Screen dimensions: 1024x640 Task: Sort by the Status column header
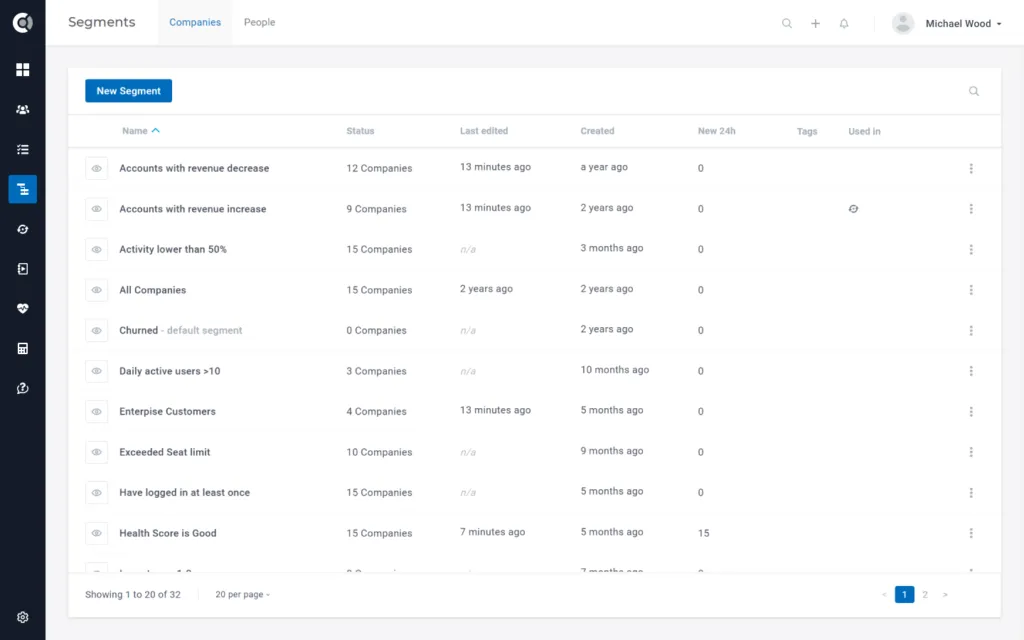(x=360, y=131)
